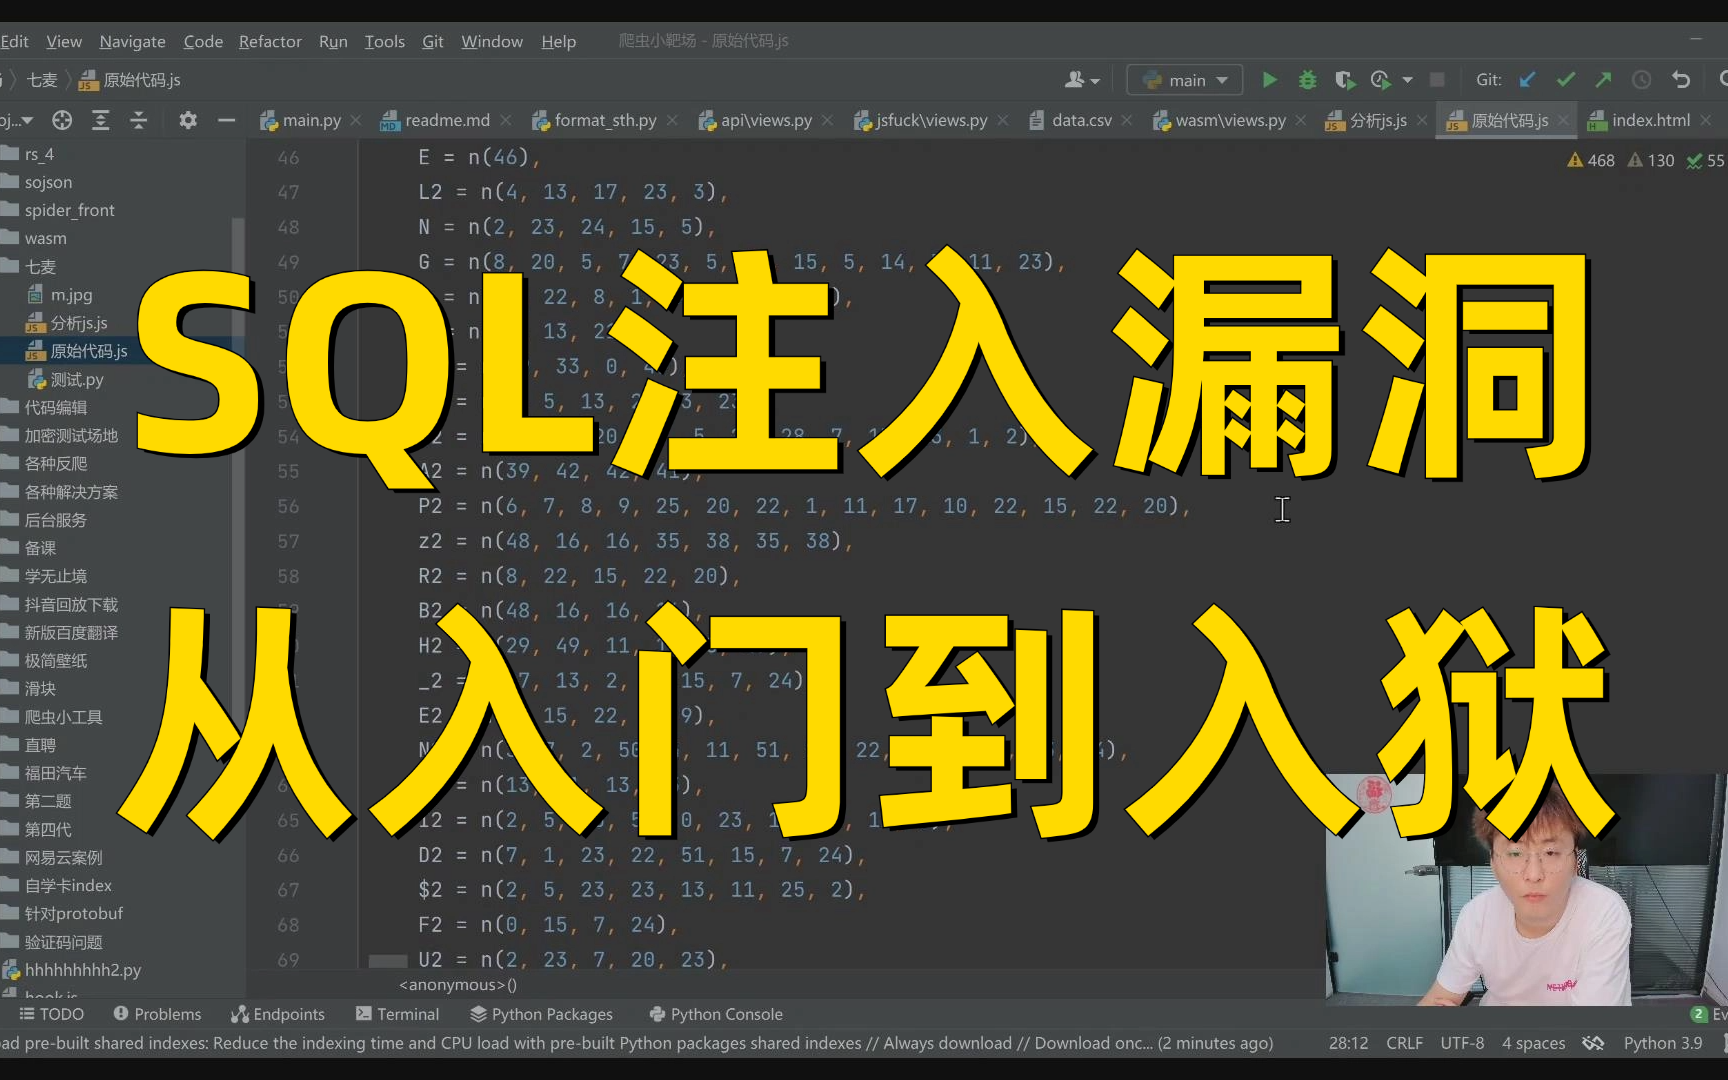
Task: Select the 抖音回放下载 folder
Action: pyautogui.click(x=71, y=604)
